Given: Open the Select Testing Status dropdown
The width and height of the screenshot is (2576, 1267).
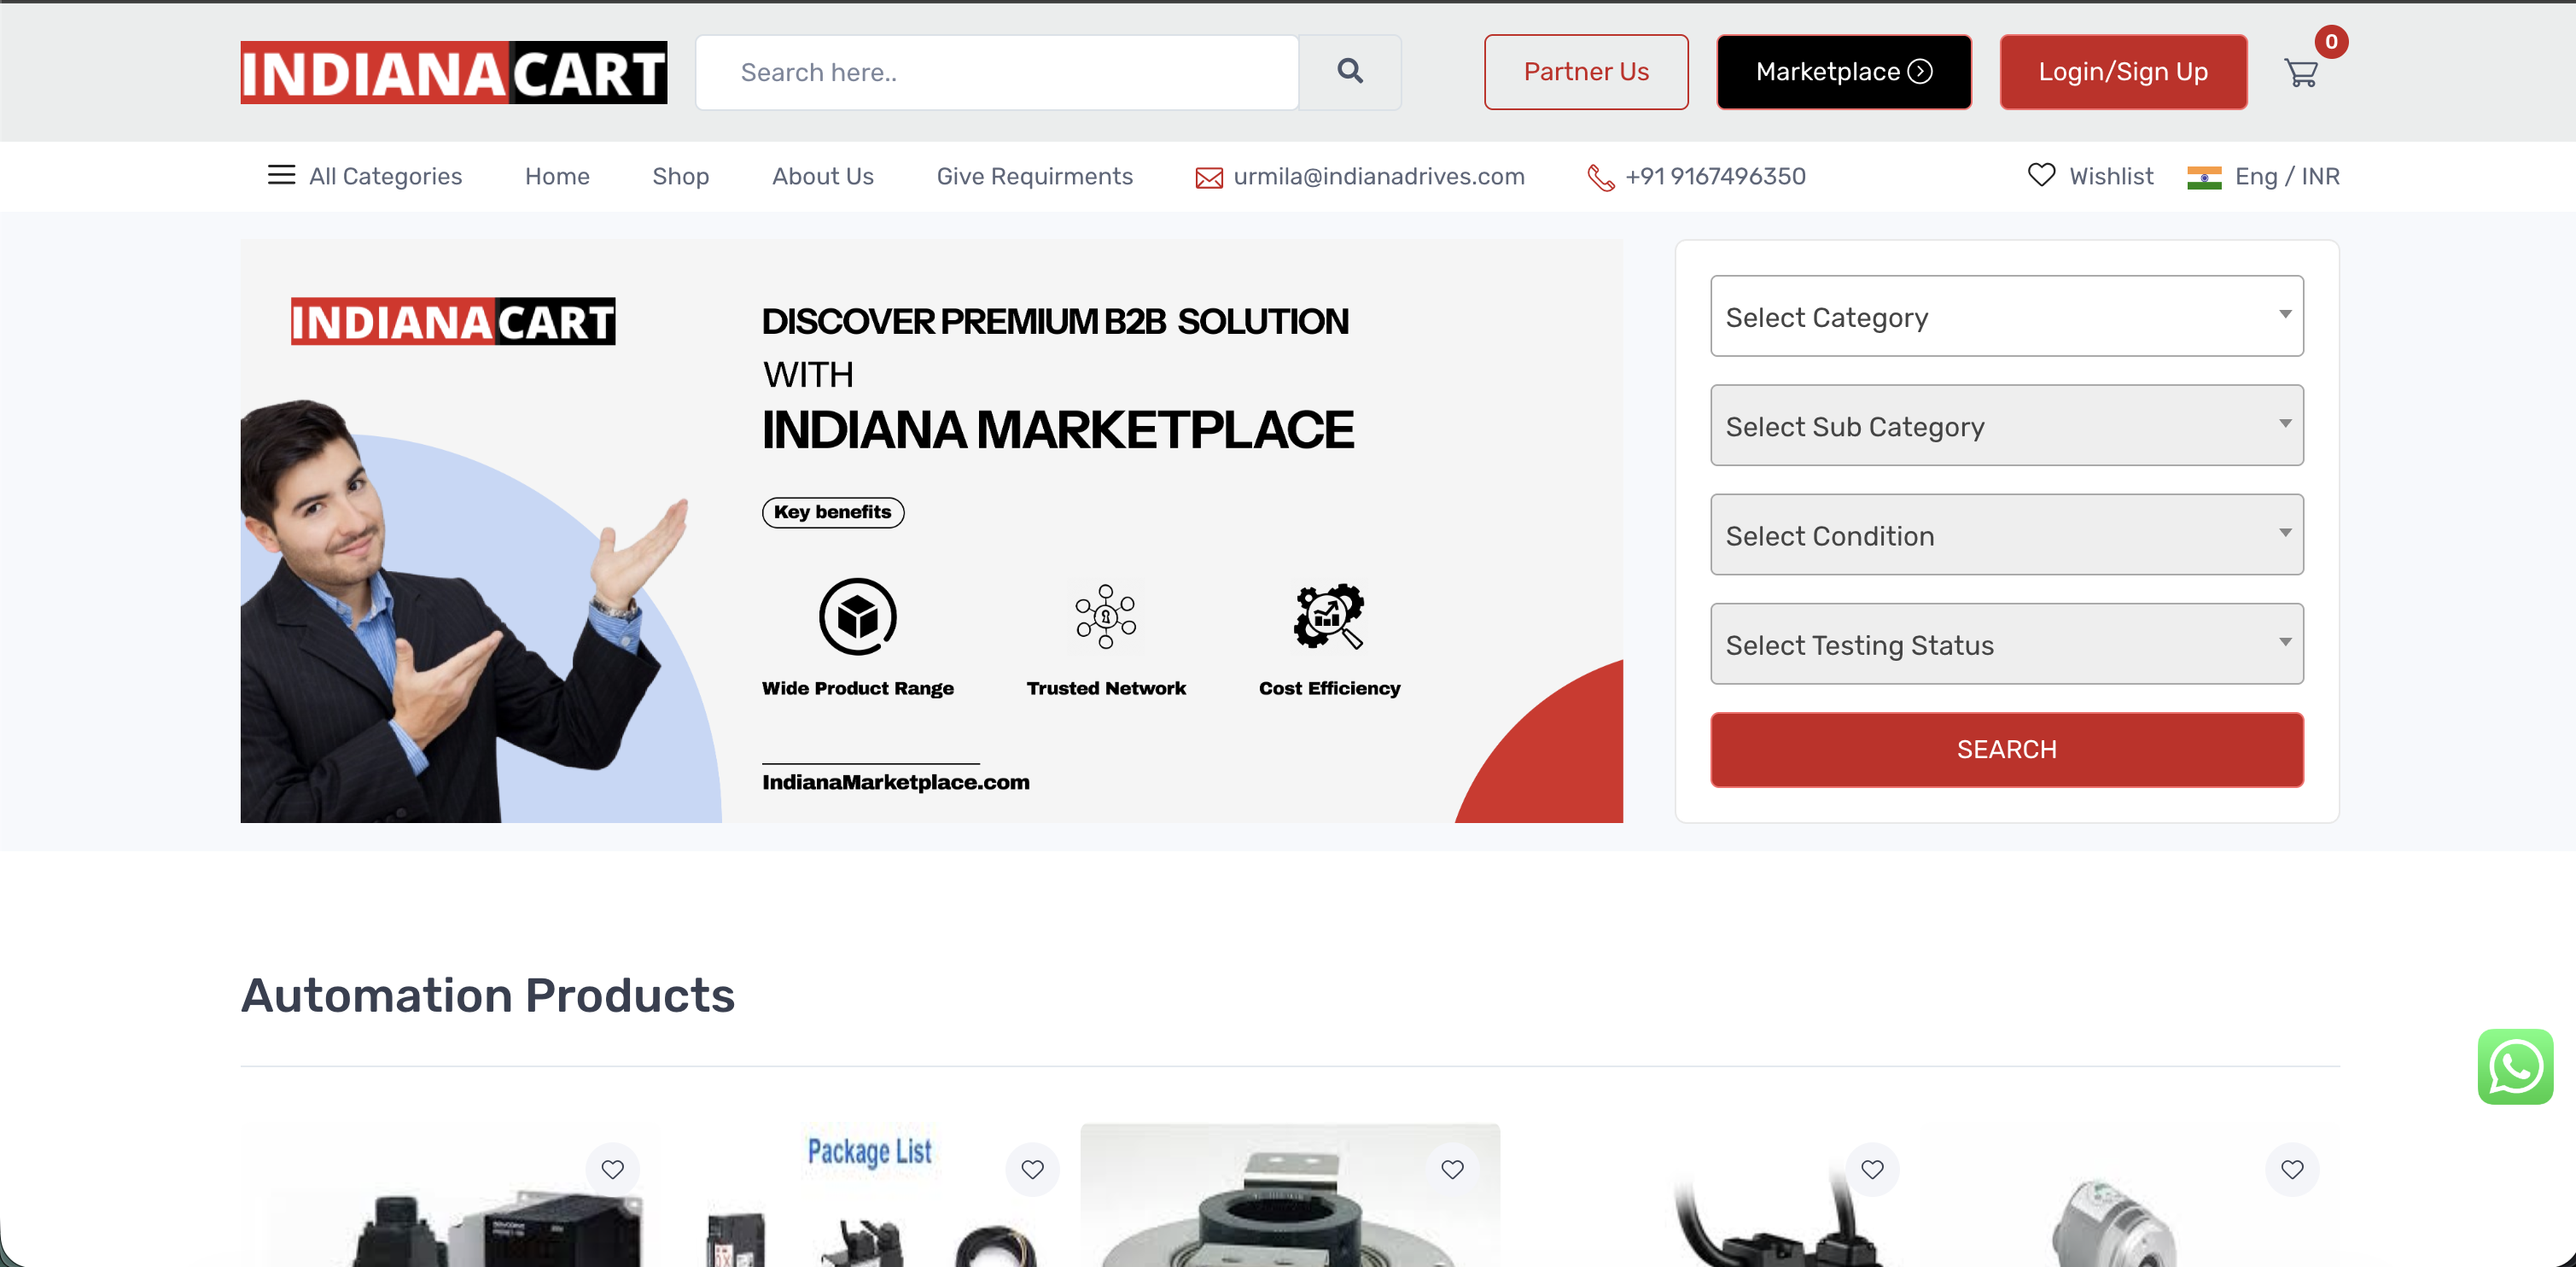Looking at the screenshot, I should 2006,643.
